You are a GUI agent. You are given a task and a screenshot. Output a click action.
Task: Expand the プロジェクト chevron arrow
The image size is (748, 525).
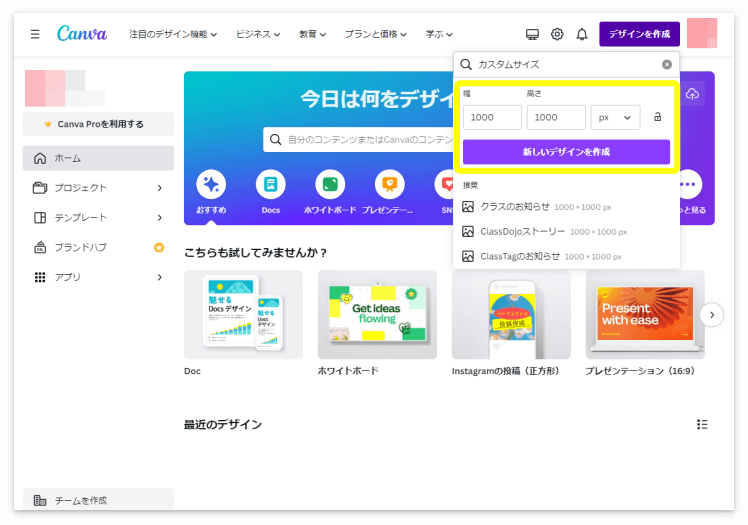click(x=160, y=188)
